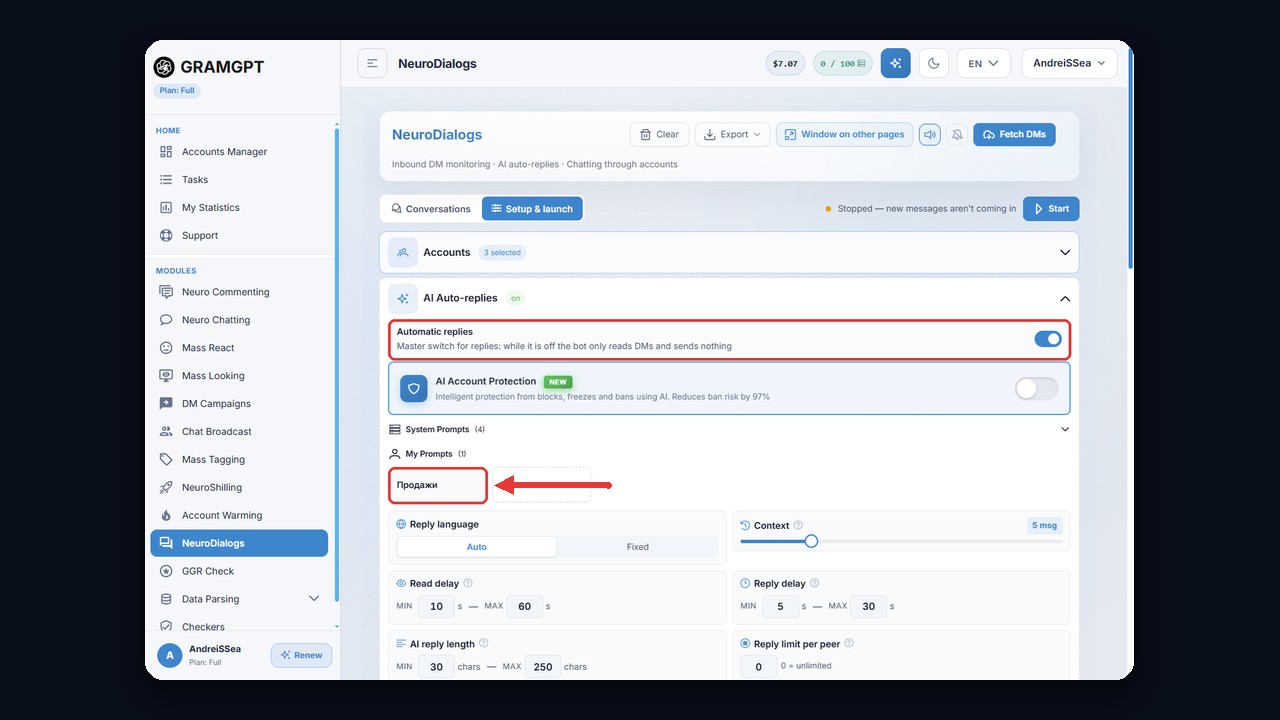Viewport: 1280px width, 720px height.
Task: Click the AI Auto-replies sparkle icon
Action: [403, 298]
